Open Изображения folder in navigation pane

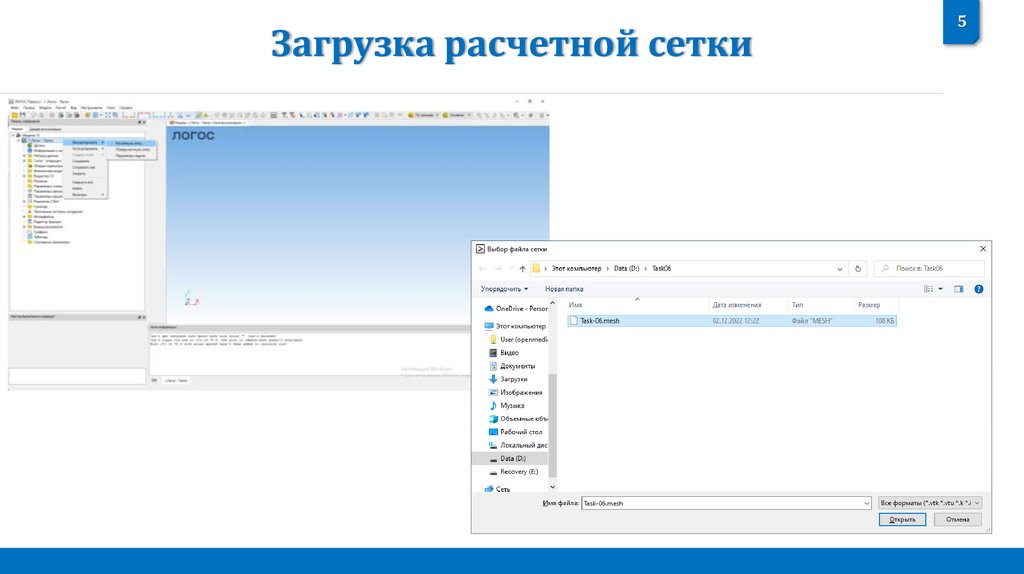tap(515, 392)
